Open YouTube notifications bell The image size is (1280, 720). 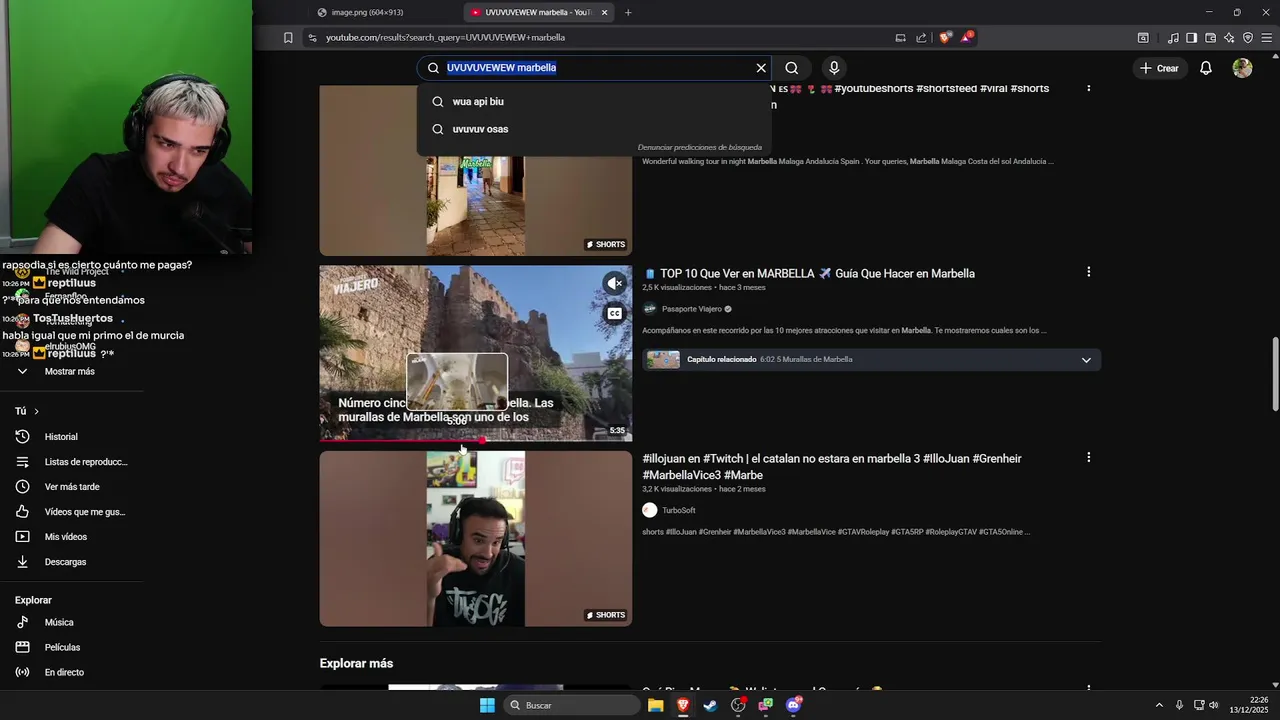[1206, 68]
